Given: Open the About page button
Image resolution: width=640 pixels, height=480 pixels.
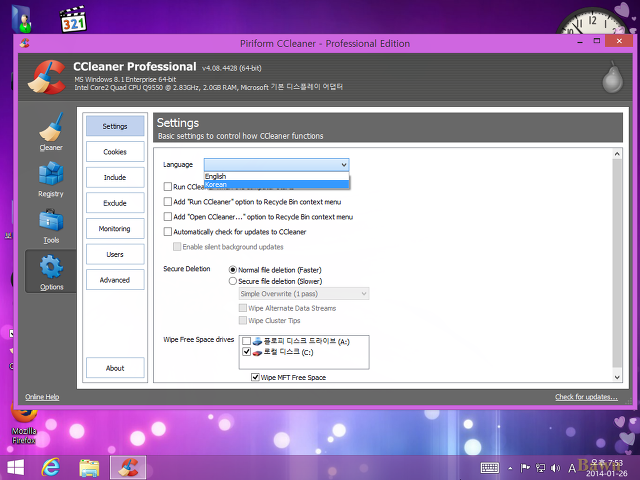Looking at the screenshot, I should click(x=115, y=368).
